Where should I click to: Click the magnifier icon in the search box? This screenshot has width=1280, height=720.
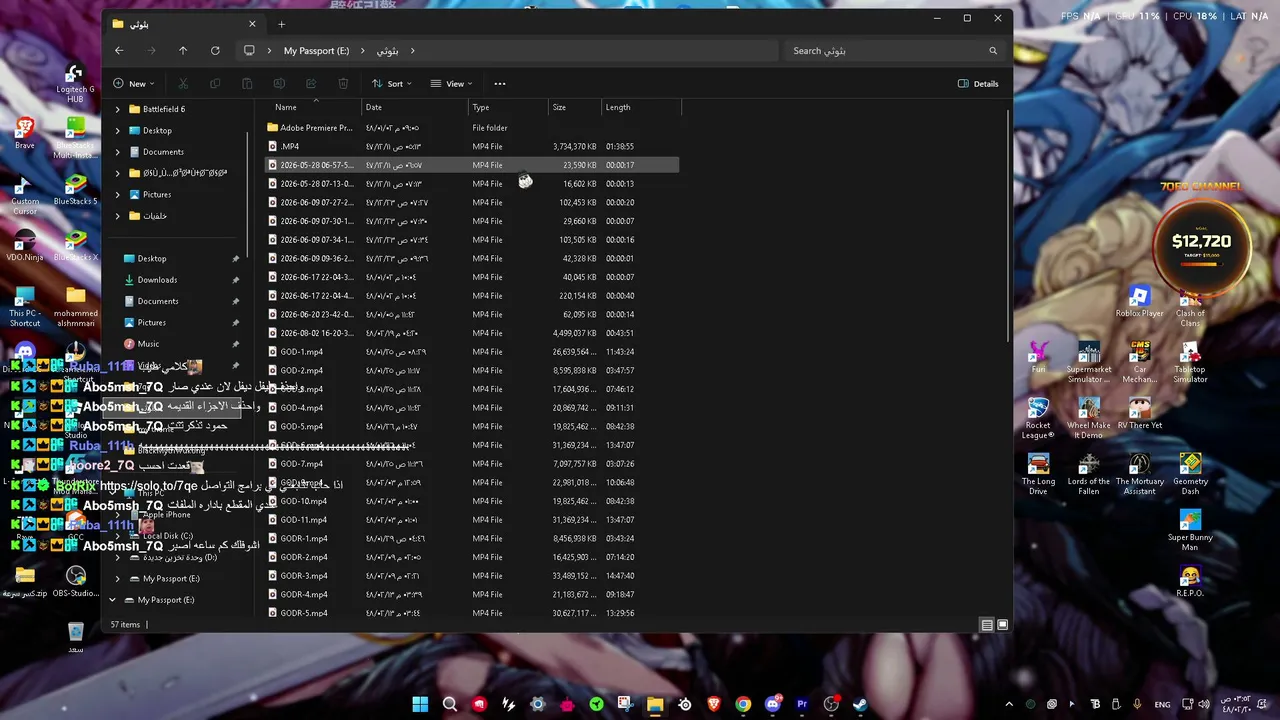(x=993, y=51)
